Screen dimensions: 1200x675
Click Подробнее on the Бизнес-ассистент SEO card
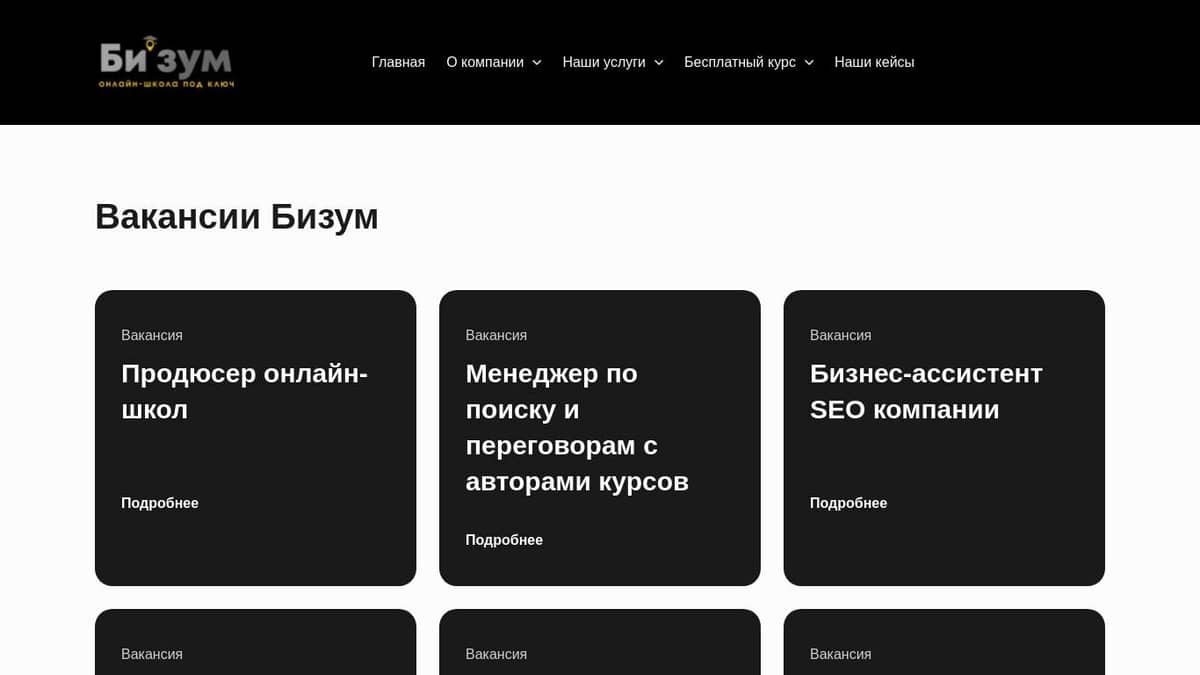[848, 503]
